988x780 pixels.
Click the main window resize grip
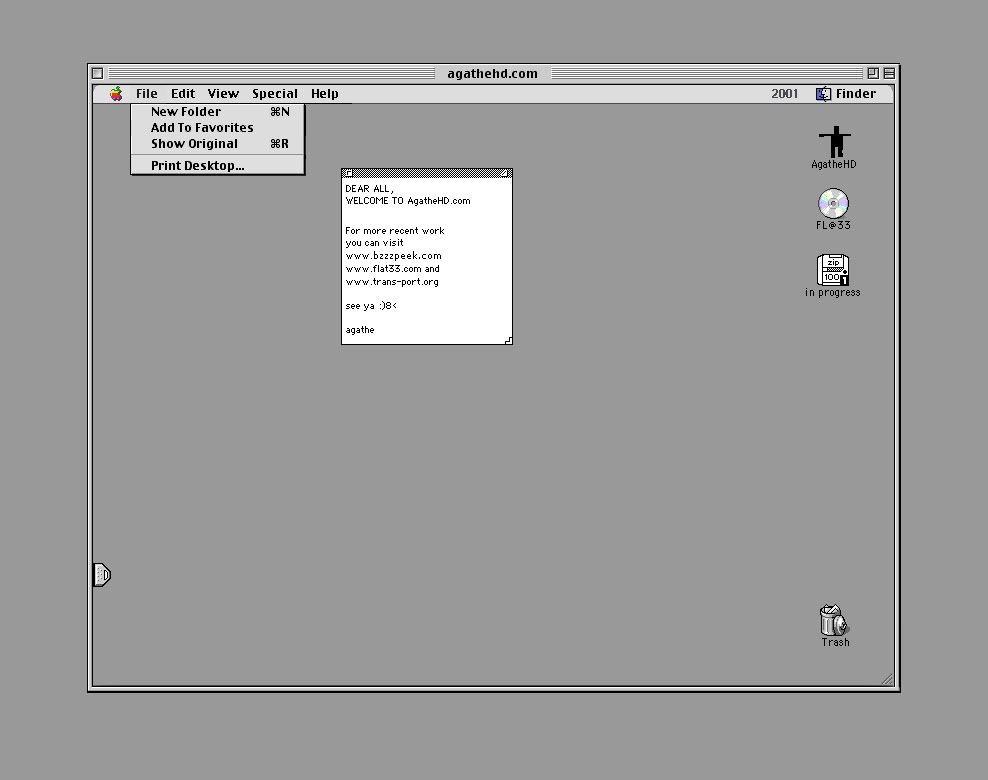(887, 679)
